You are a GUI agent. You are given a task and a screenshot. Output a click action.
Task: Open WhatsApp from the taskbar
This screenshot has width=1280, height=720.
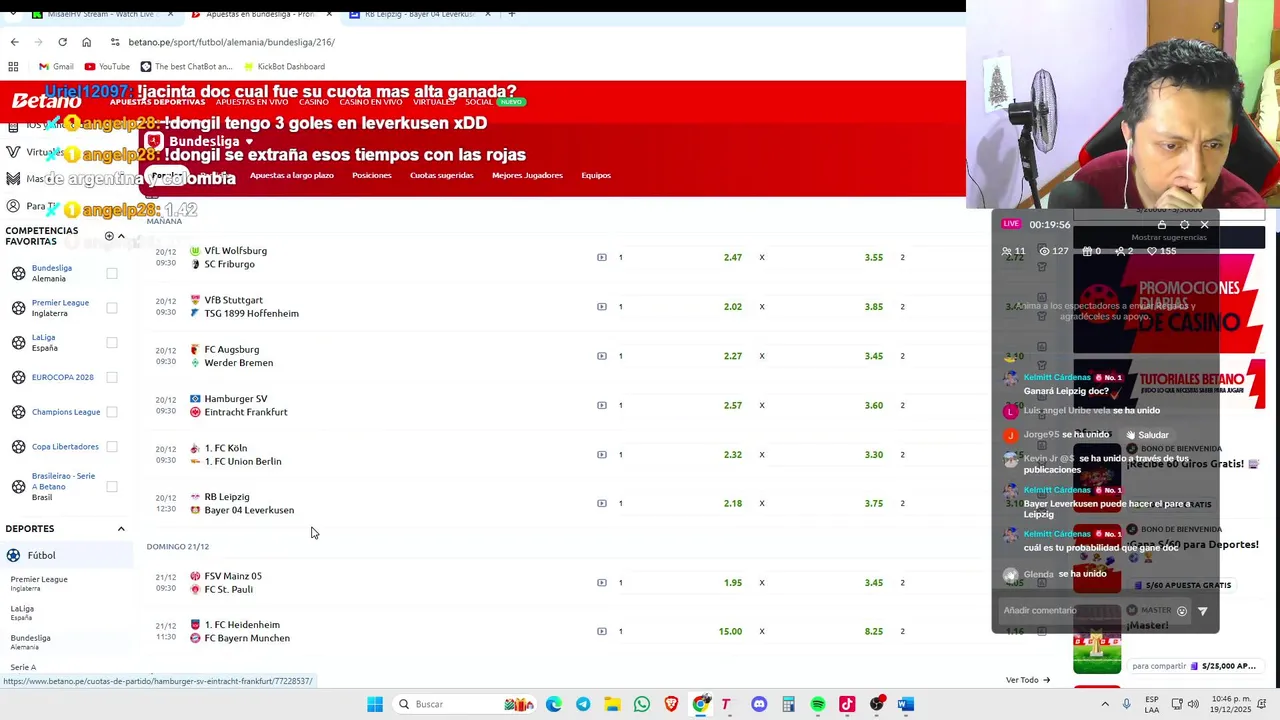click(642, 704)
